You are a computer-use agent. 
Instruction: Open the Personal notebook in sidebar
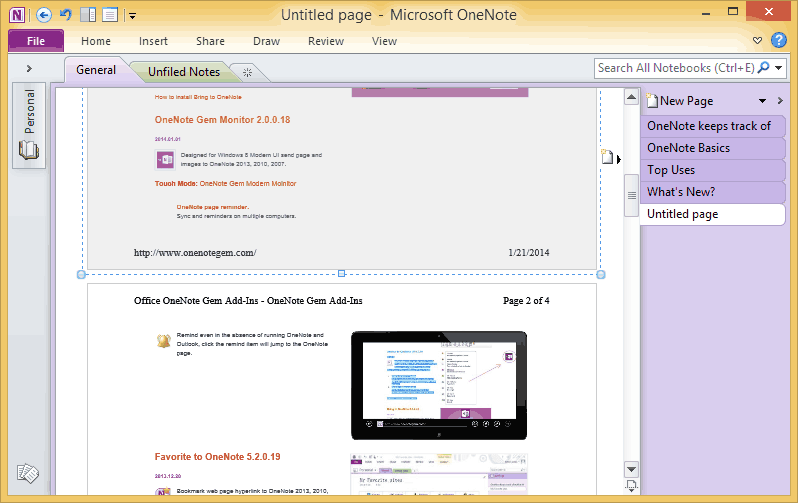click(x=29, y=125)
